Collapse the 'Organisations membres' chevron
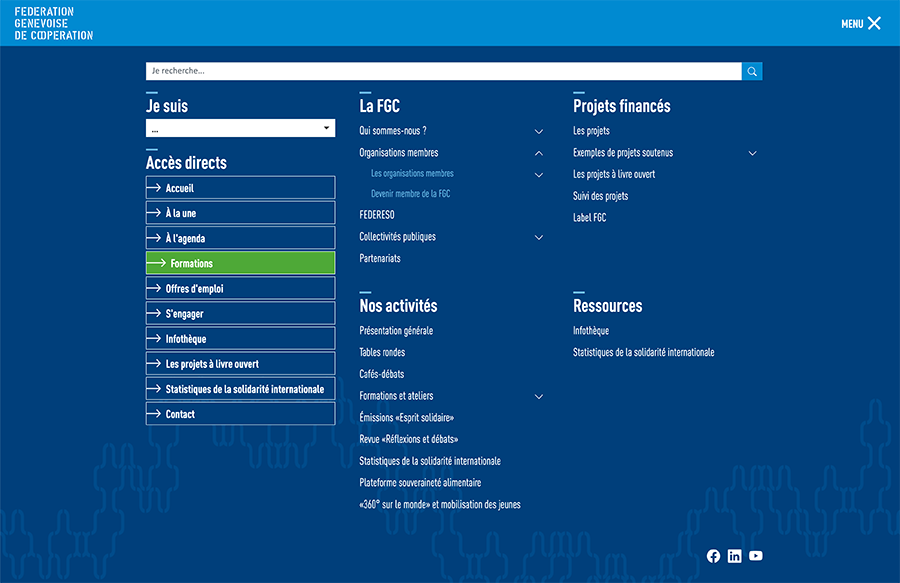This screenshot has height=583, width=900. click(538, 153)
